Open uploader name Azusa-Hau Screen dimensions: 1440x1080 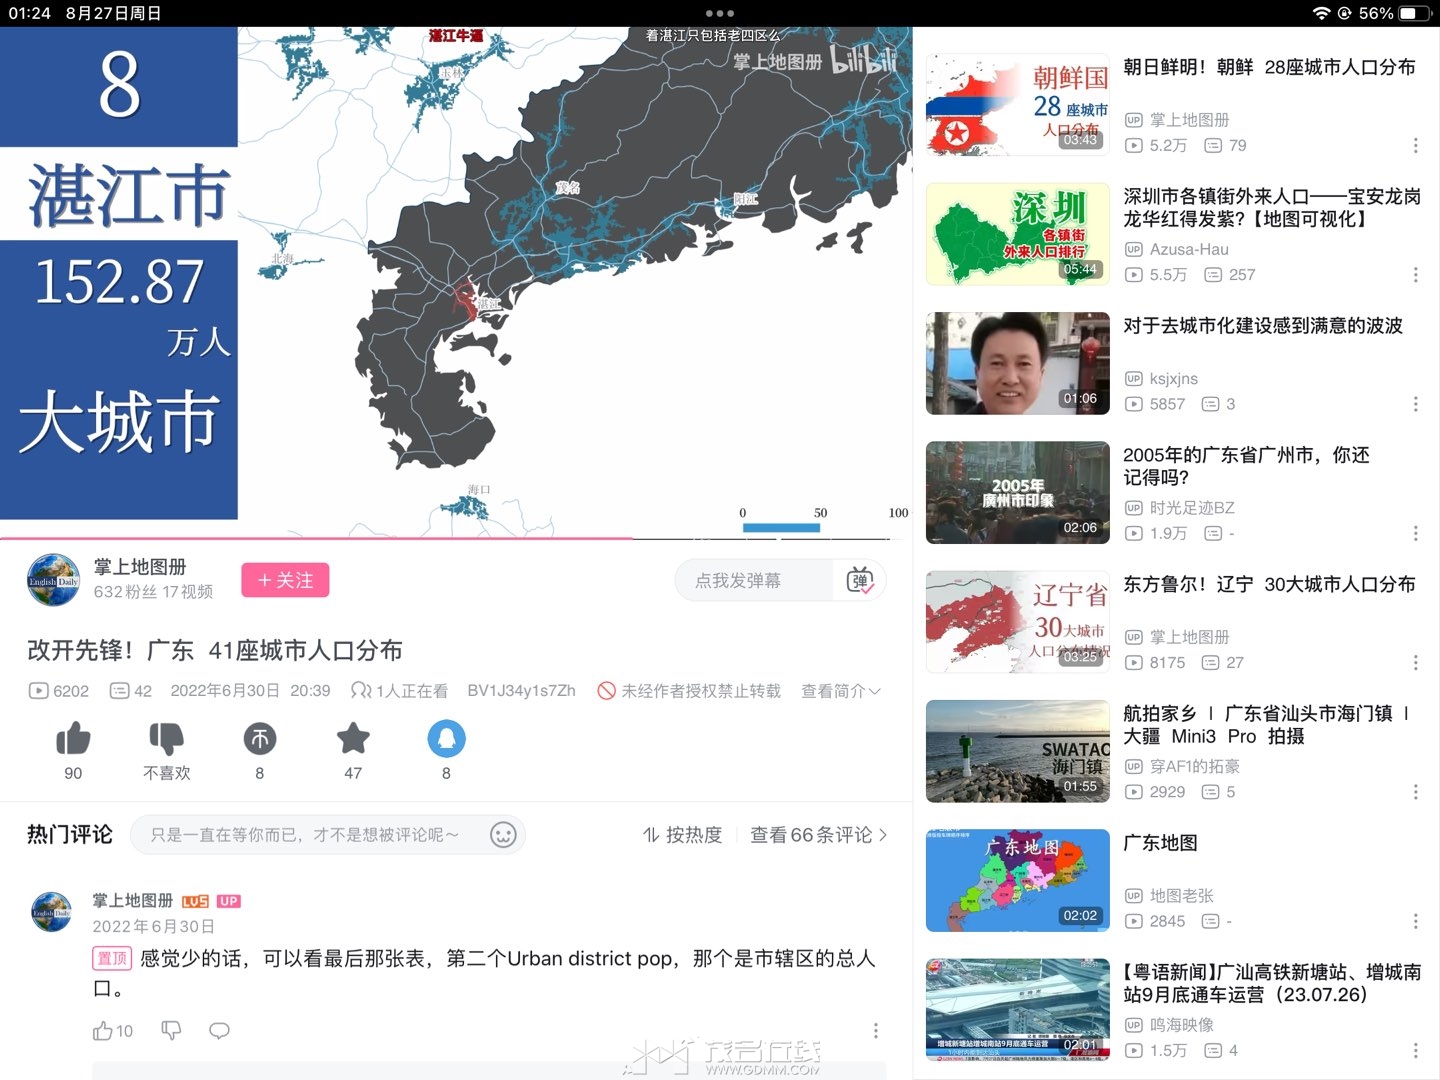coord(1189,249)
